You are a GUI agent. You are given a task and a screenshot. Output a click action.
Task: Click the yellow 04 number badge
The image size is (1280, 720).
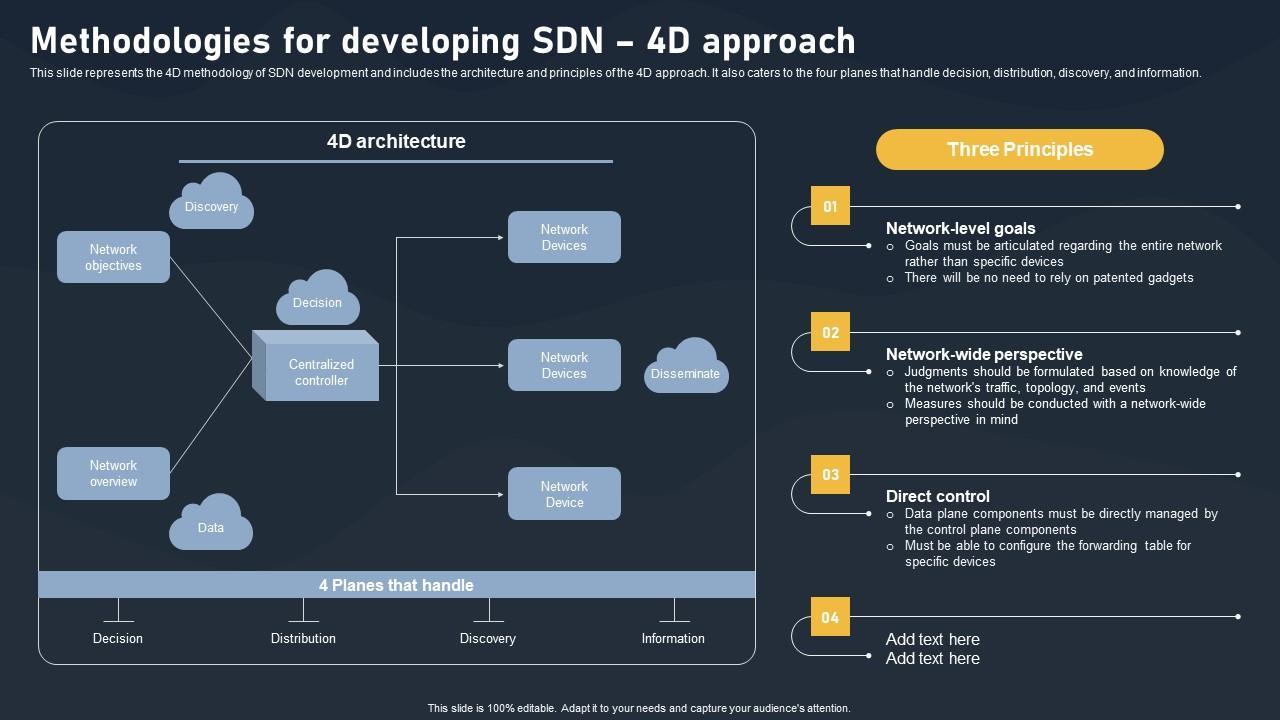coord(830,617)
